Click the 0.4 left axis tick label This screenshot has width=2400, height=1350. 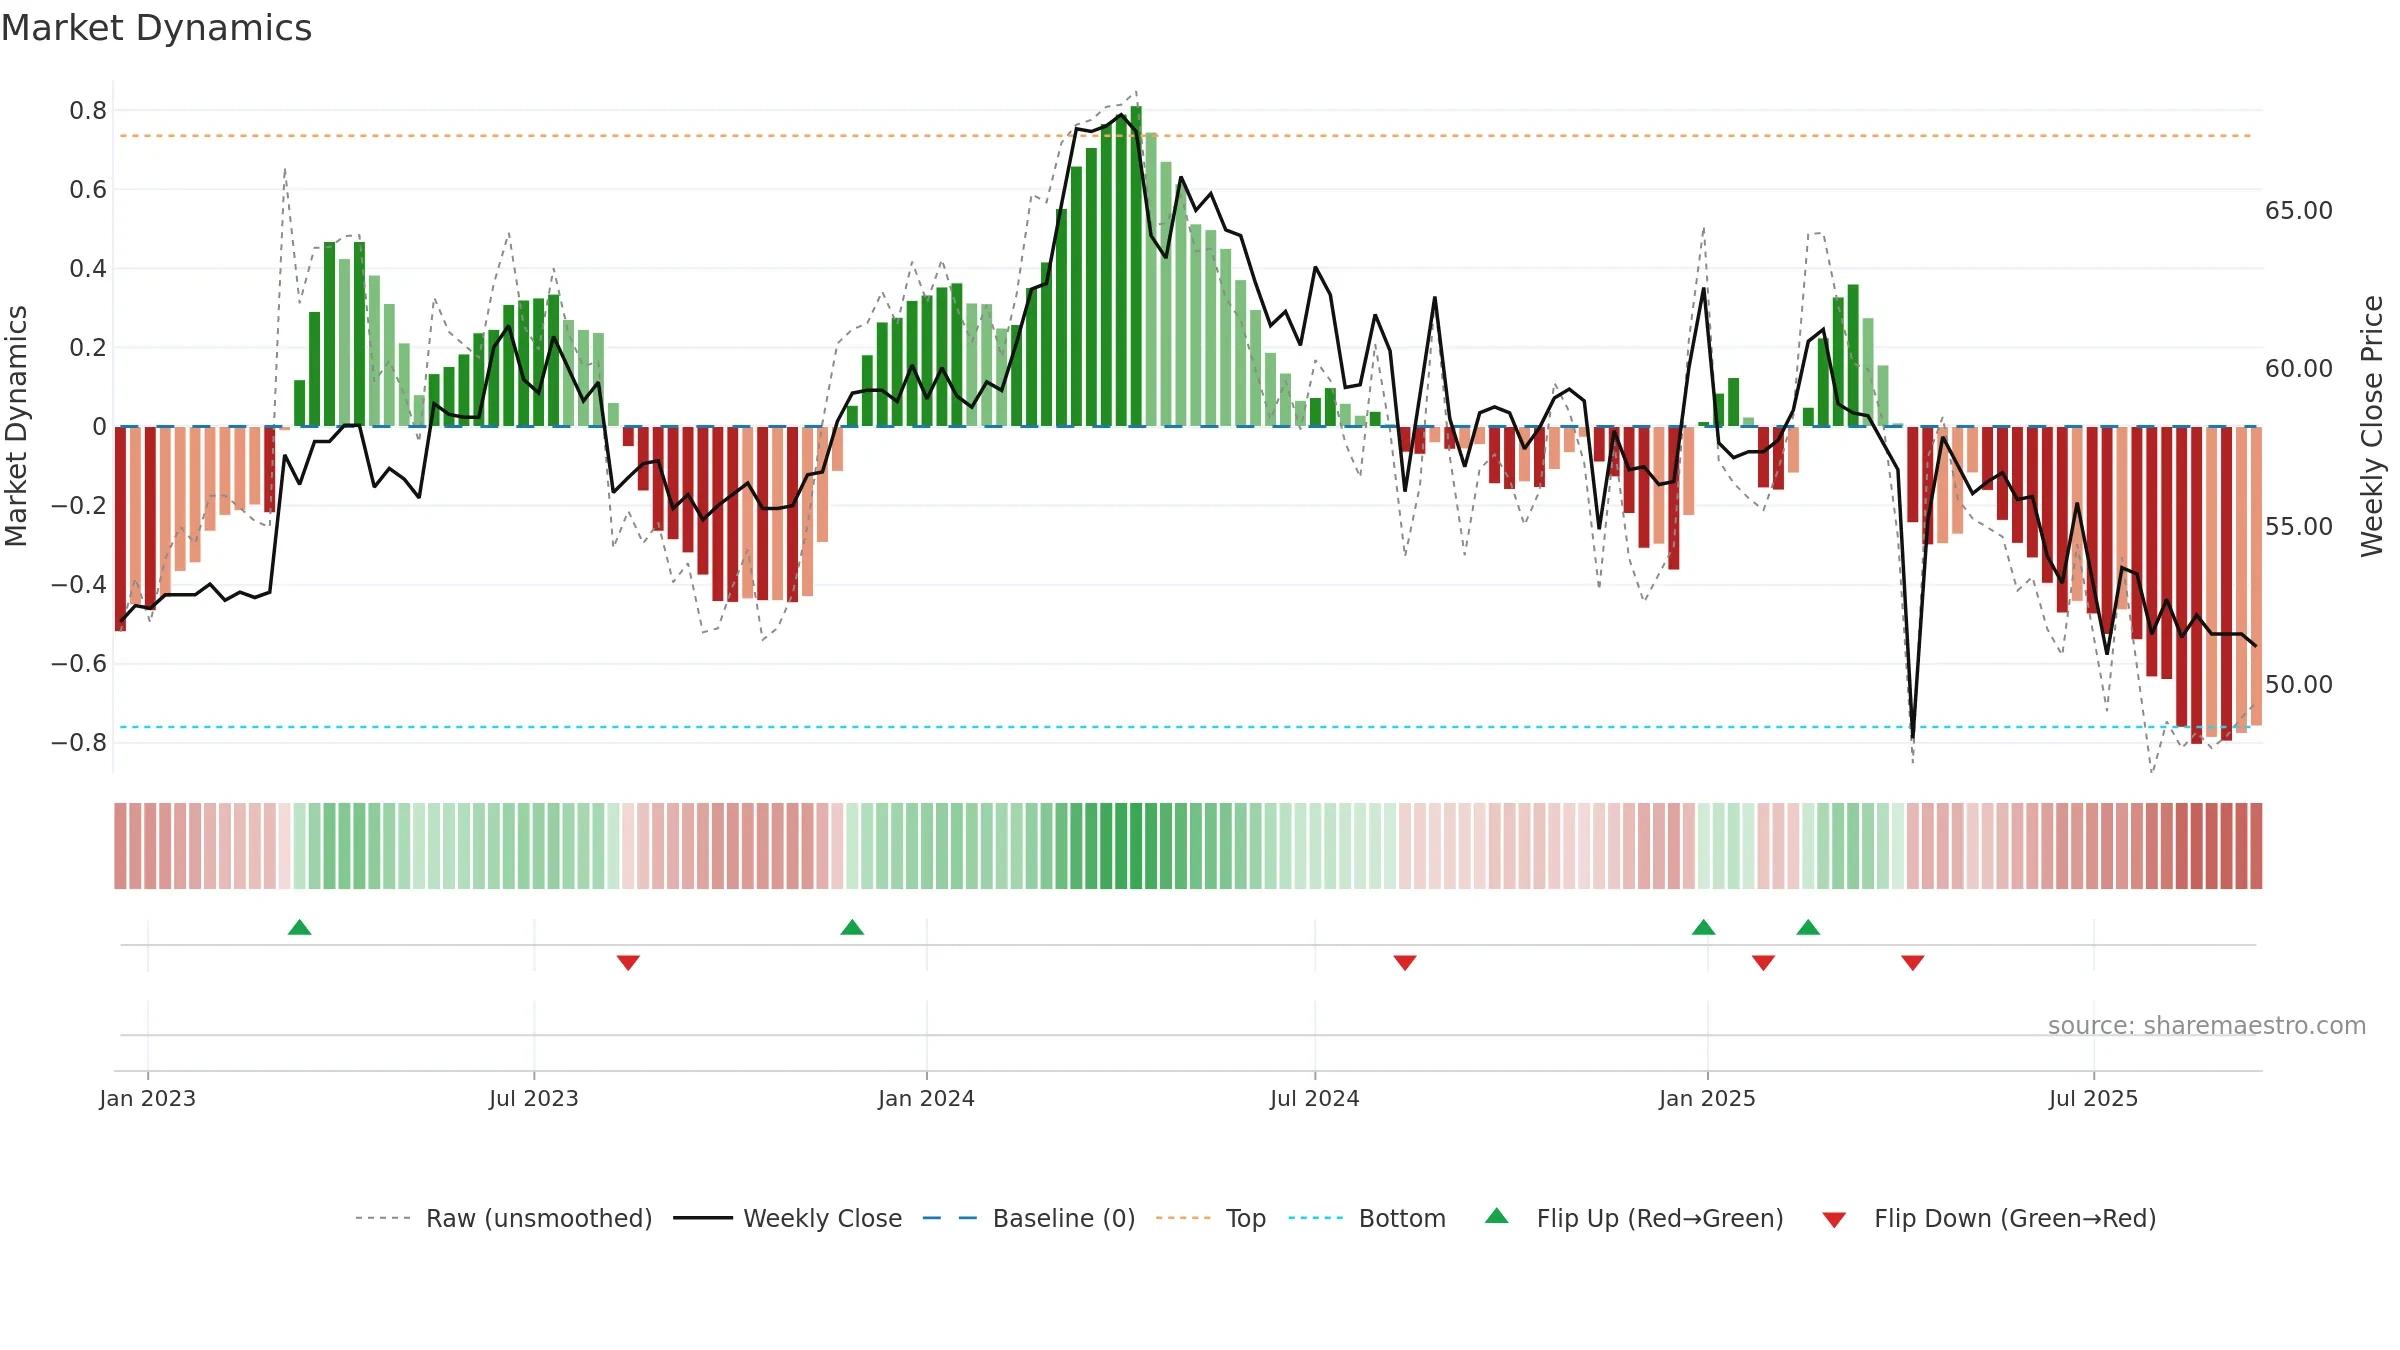coord(88,268)
